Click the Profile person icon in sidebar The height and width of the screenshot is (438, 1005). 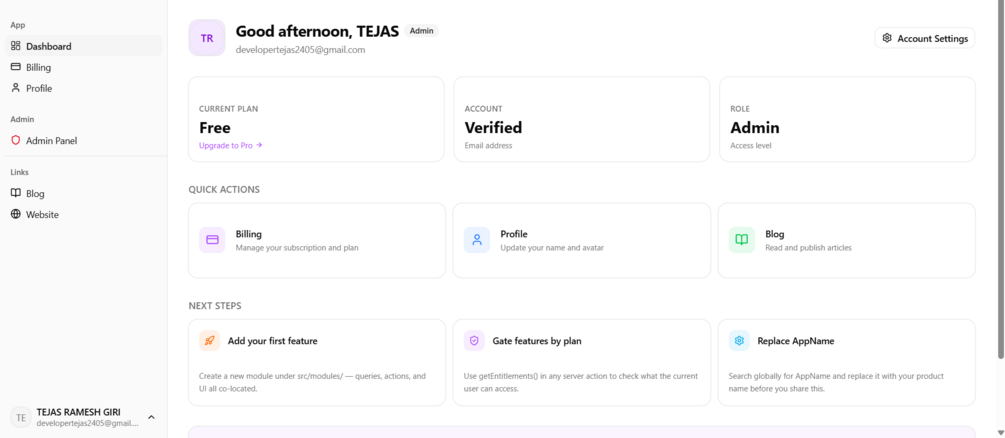click(x=16, y=88)
